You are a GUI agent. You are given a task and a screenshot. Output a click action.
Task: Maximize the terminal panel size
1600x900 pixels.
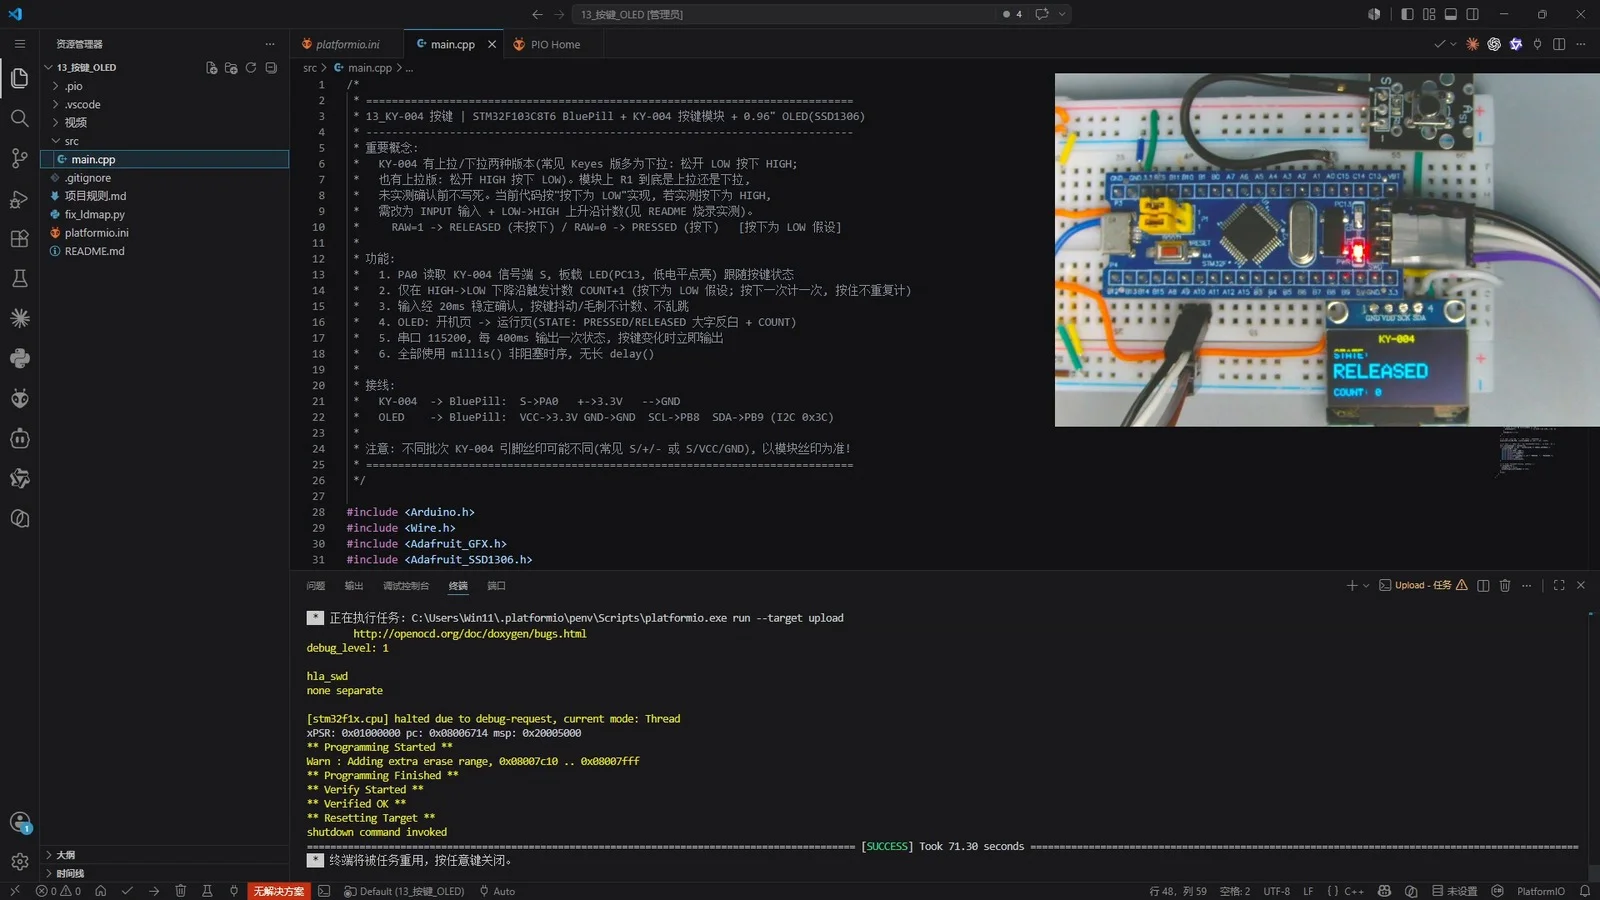click(x=1559, y=586)
